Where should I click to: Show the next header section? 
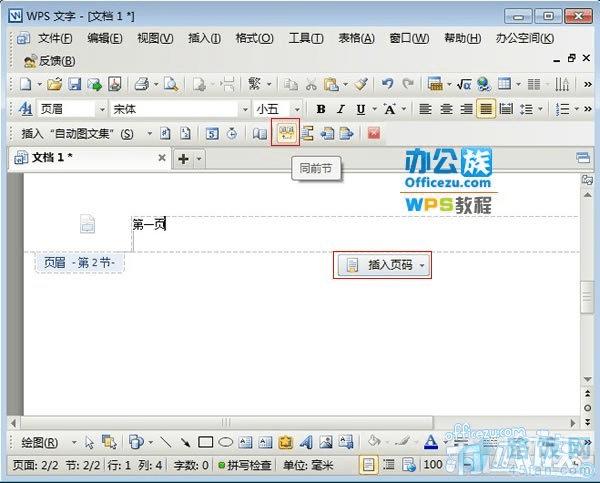(346, 134)
